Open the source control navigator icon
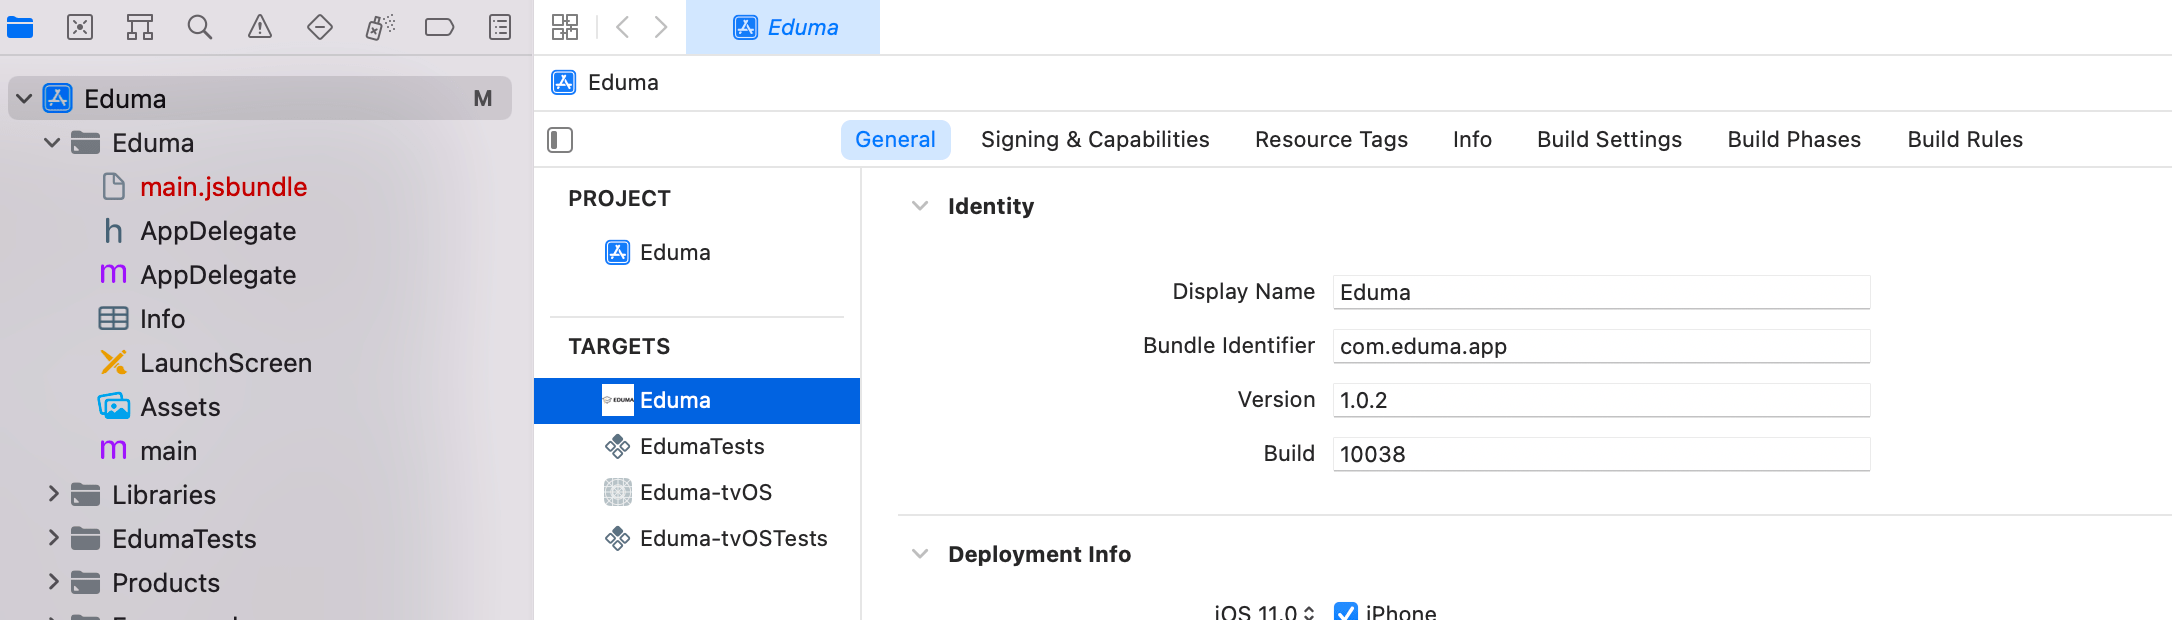2172x620 pixels. tap(80, 27)
